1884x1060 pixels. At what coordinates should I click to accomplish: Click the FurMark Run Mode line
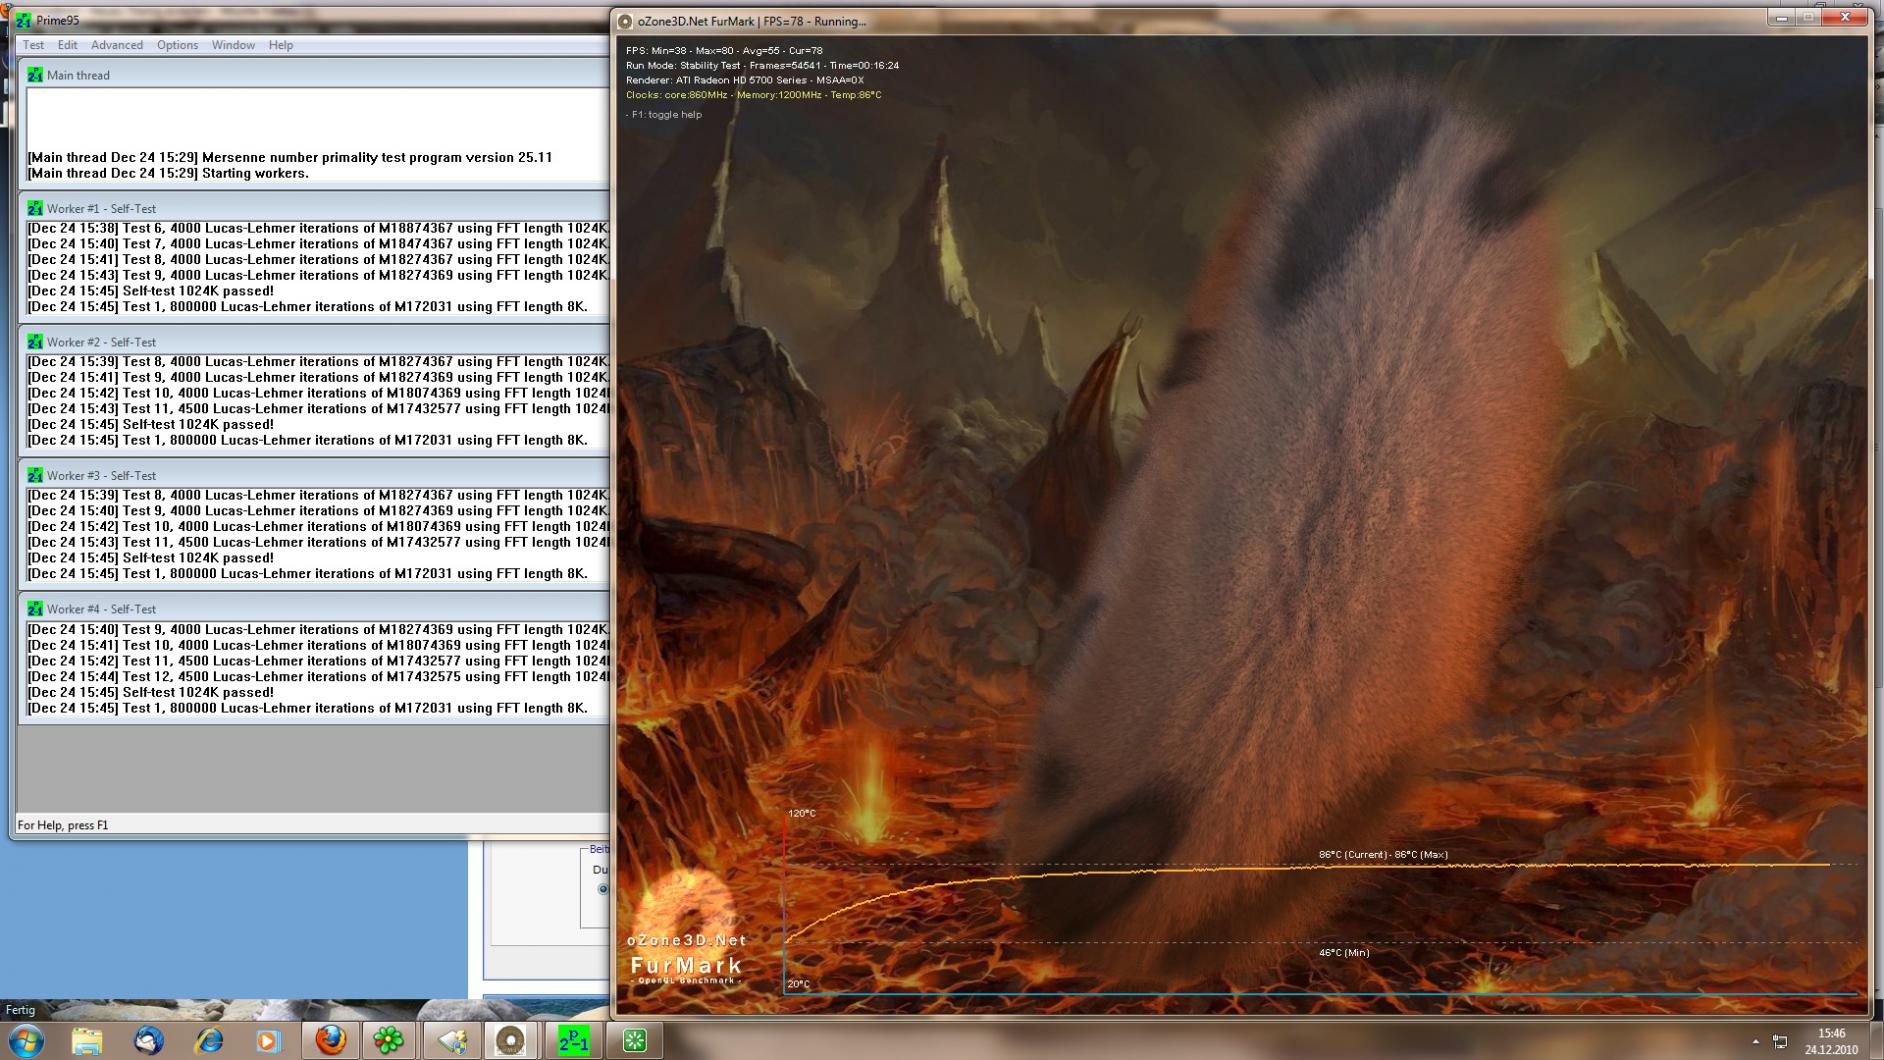(x=762, y=65)
